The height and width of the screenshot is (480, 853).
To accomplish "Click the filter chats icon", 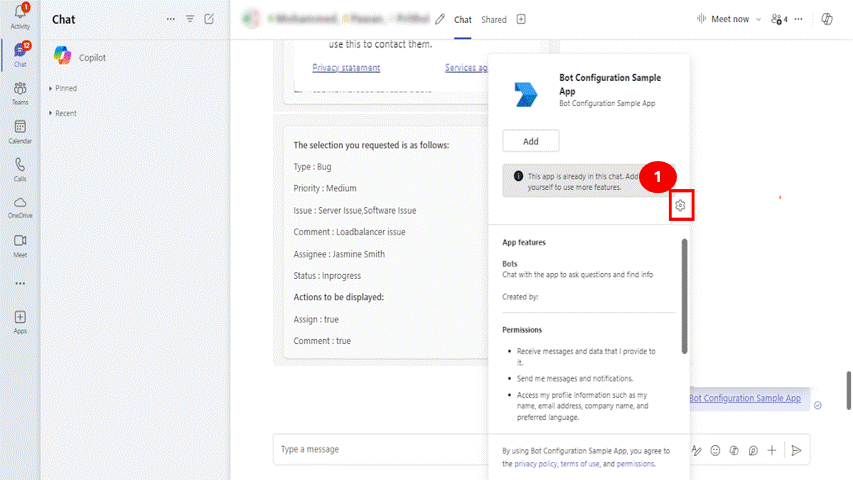I will (190, 19).
